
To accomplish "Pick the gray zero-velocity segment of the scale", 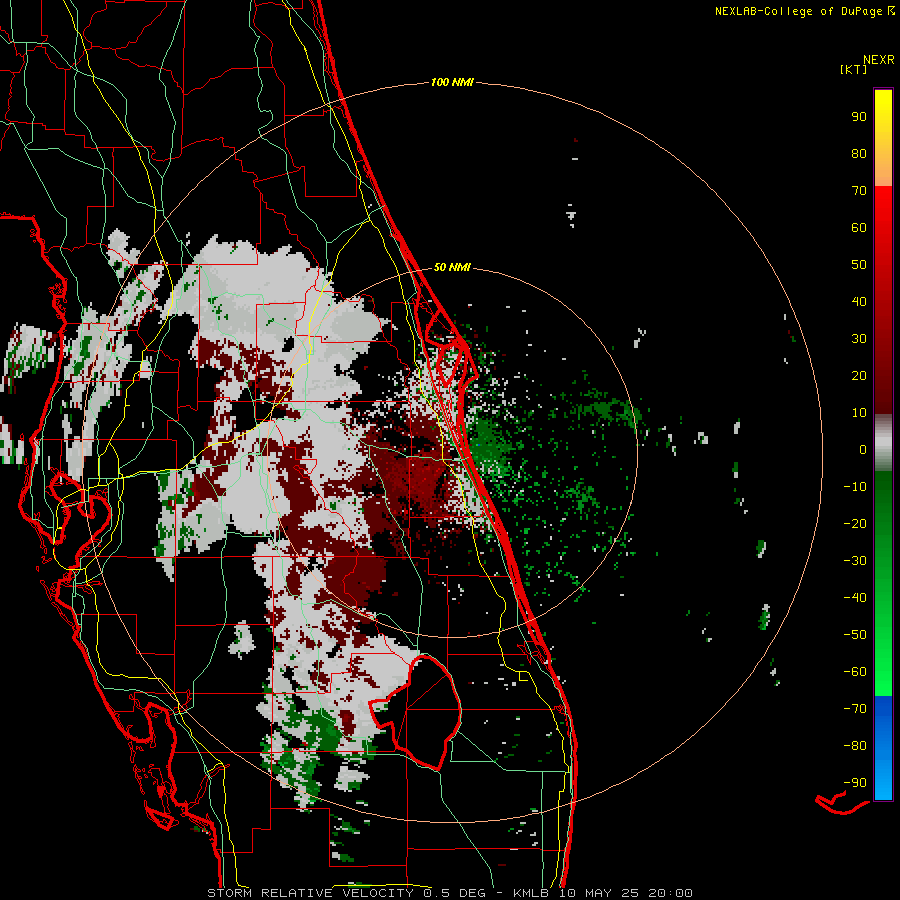I will [x=883, y=443].
